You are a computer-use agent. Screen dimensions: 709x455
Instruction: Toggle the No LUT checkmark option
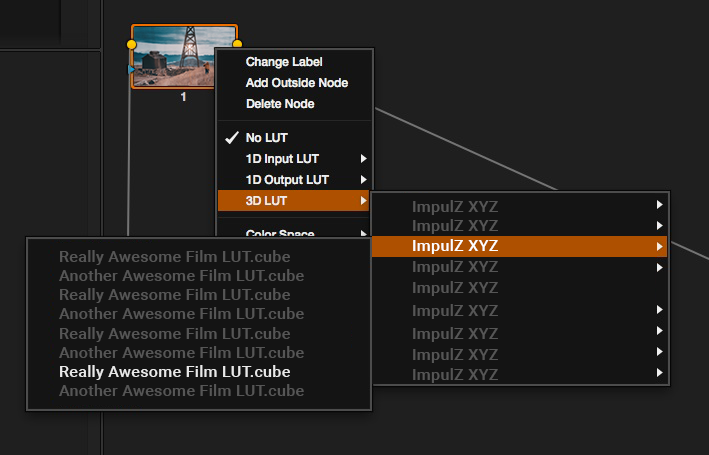click(x=266, y=138)
